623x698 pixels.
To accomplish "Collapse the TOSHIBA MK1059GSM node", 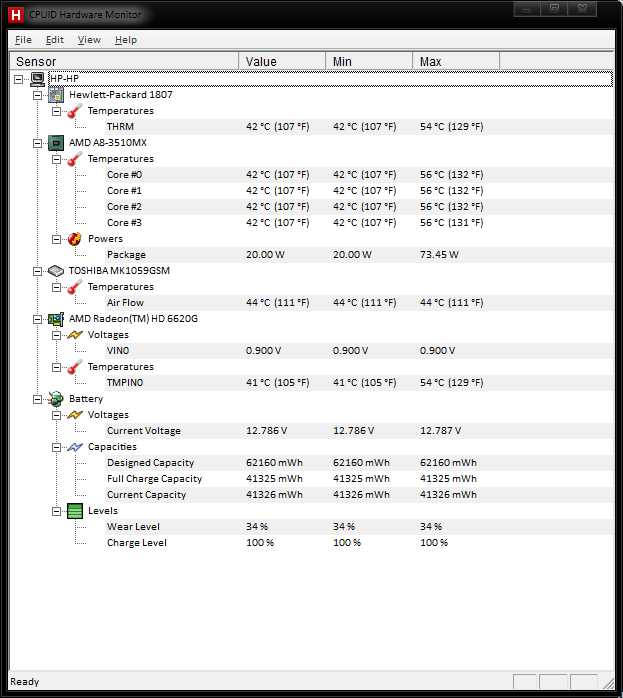I will [37, 272].
